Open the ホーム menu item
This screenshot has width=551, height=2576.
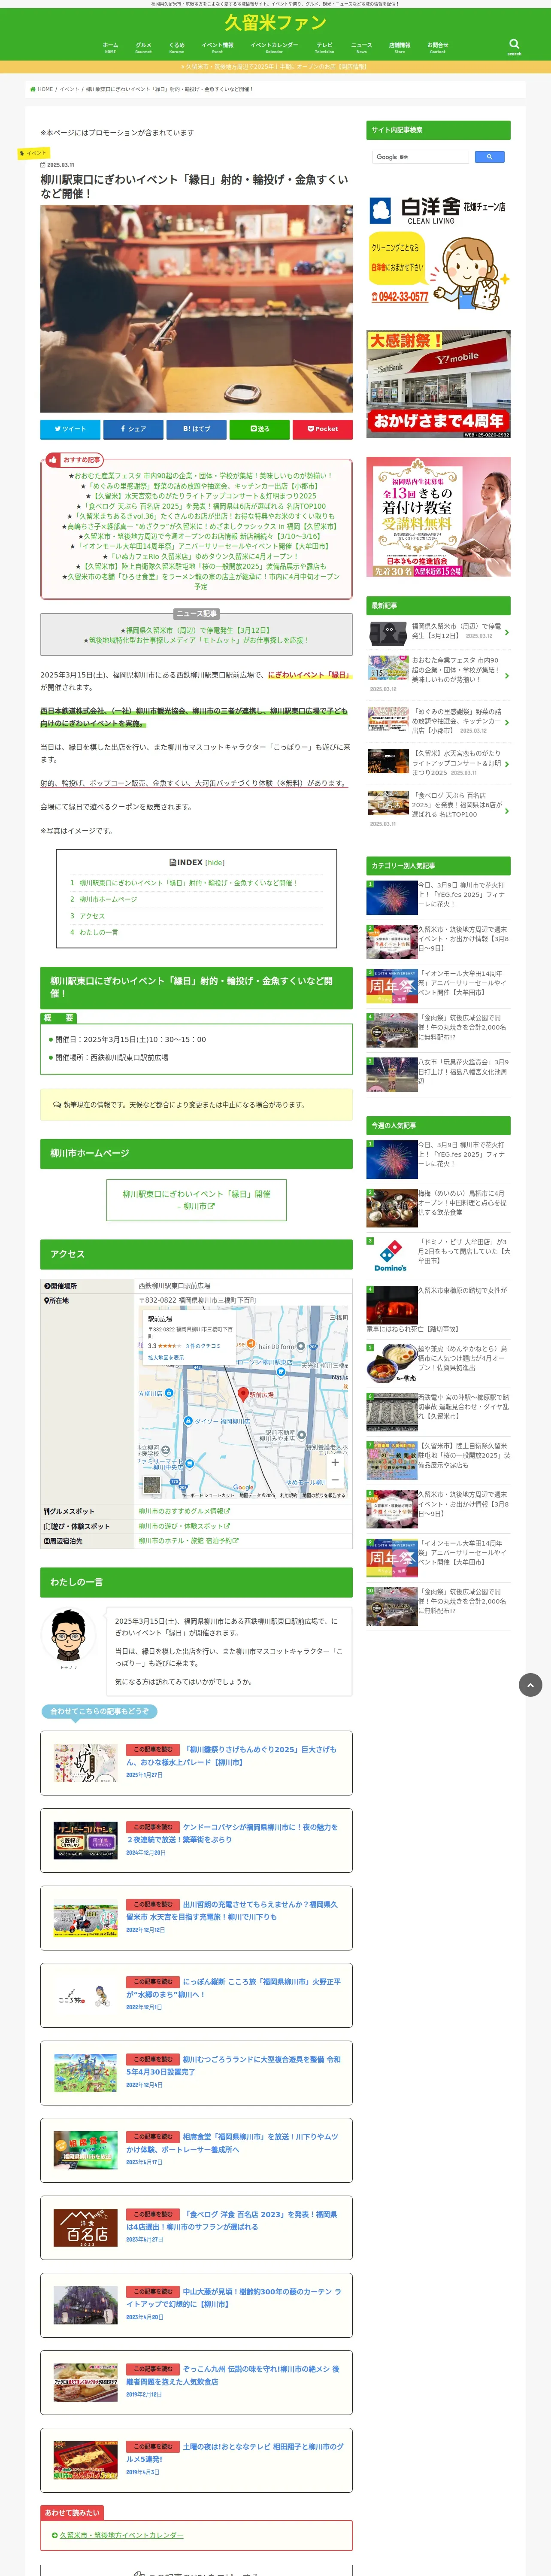(110, 47)
